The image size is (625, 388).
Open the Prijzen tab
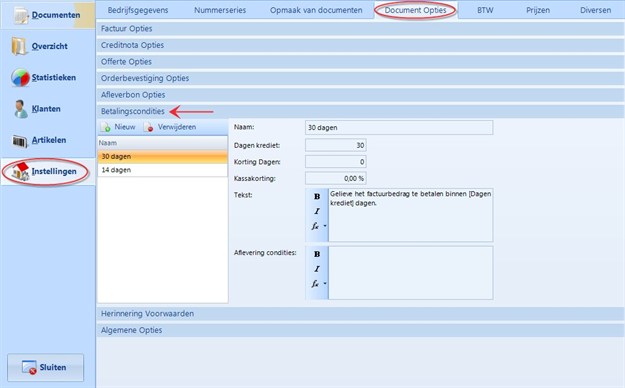(538, 10)
